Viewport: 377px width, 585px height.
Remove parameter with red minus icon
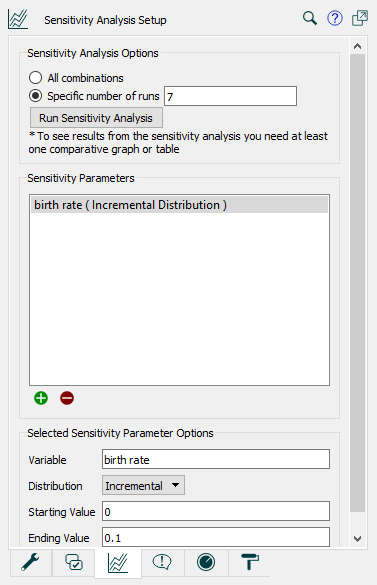pos(67,398)
